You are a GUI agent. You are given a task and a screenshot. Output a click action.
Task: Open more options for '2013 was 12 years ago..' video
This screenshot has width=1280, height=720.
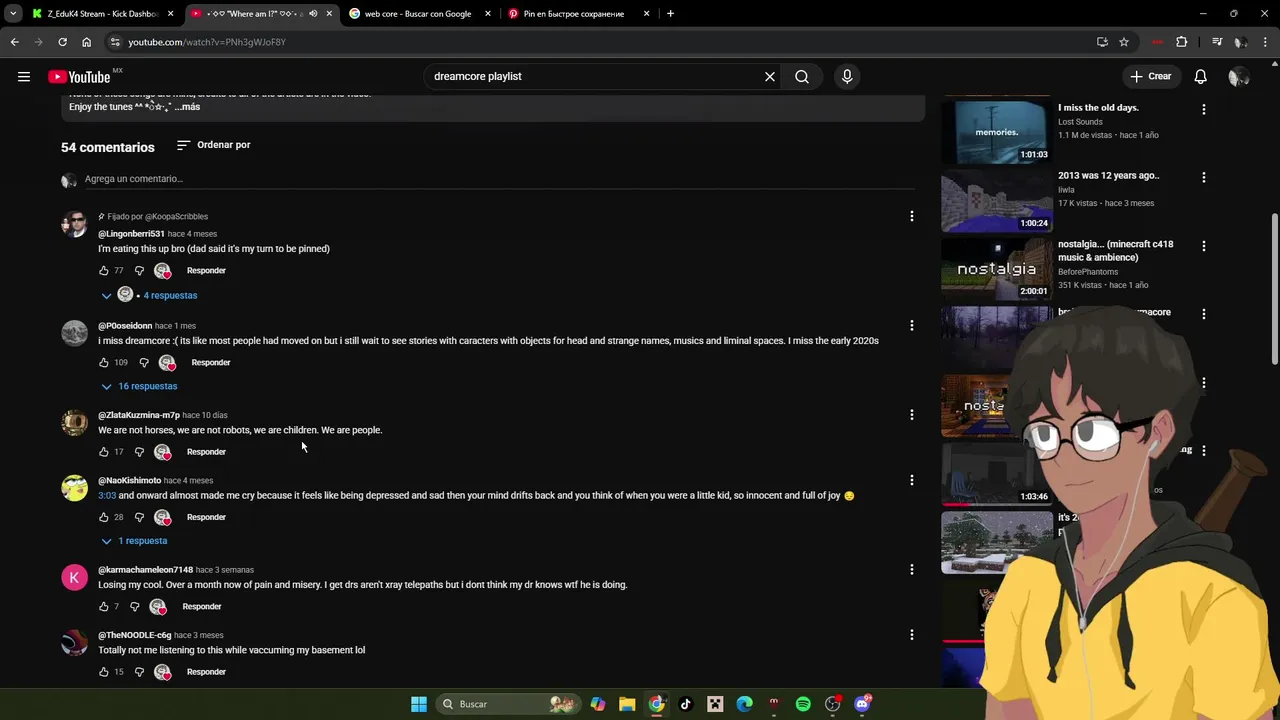(1204, 177)
